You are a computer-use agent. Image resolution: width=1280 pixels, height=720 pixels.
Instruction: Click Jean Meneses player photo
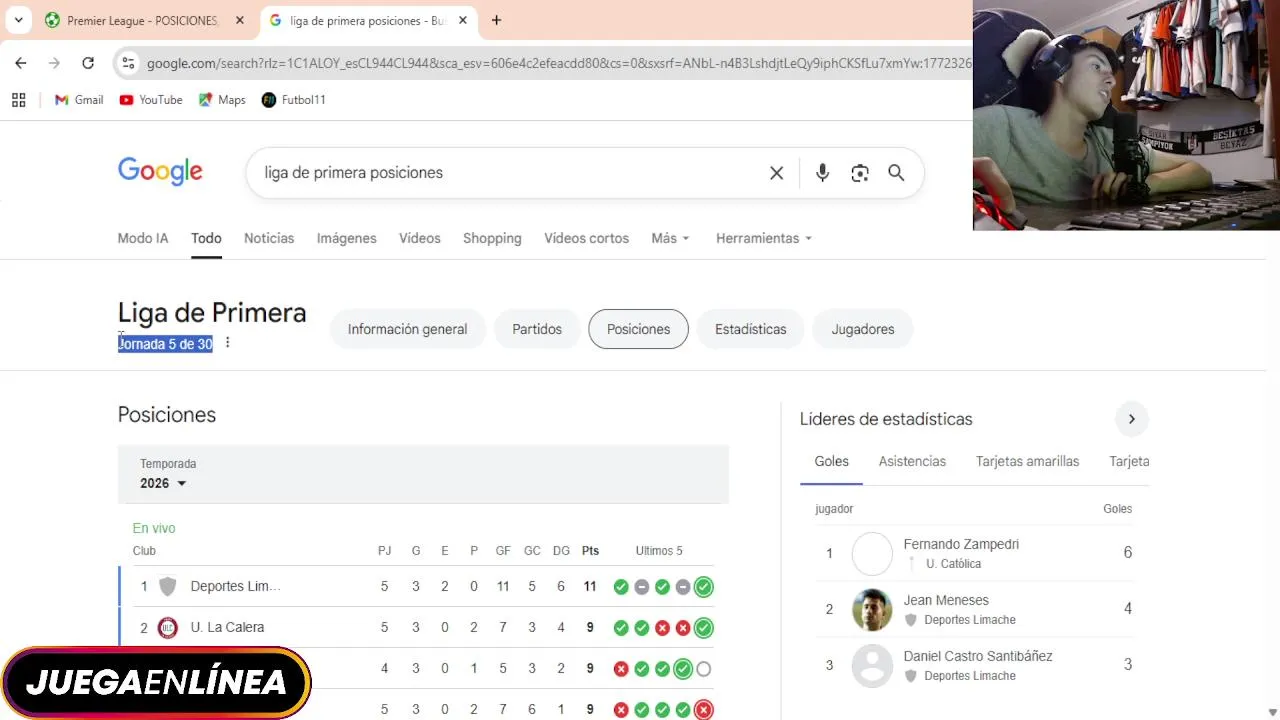872,609
